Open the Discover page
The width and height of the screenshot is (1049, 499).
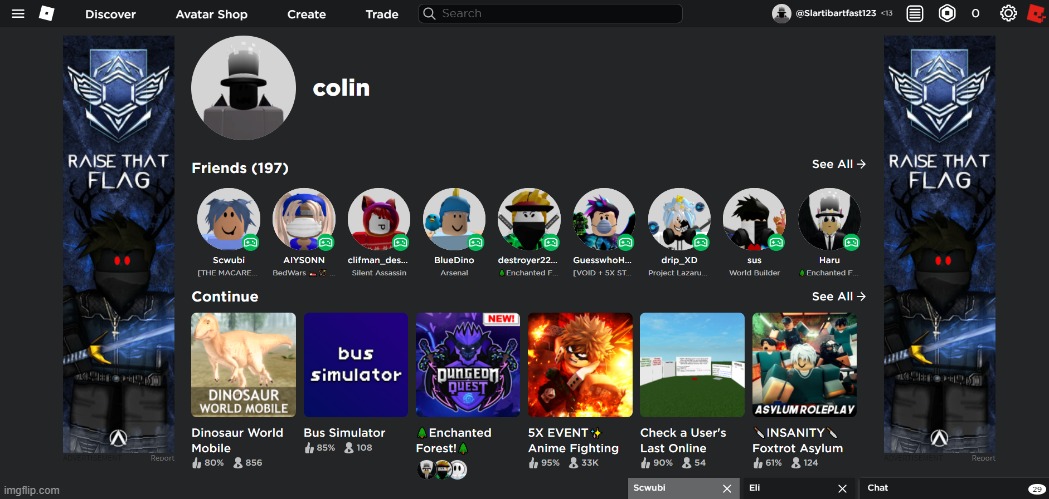[110, 14]
